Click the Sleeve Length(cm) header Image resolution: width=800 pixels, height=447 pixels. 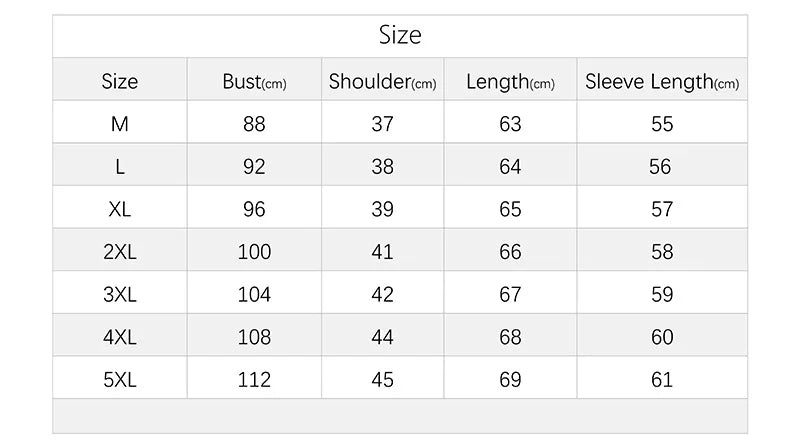point(662,82)
